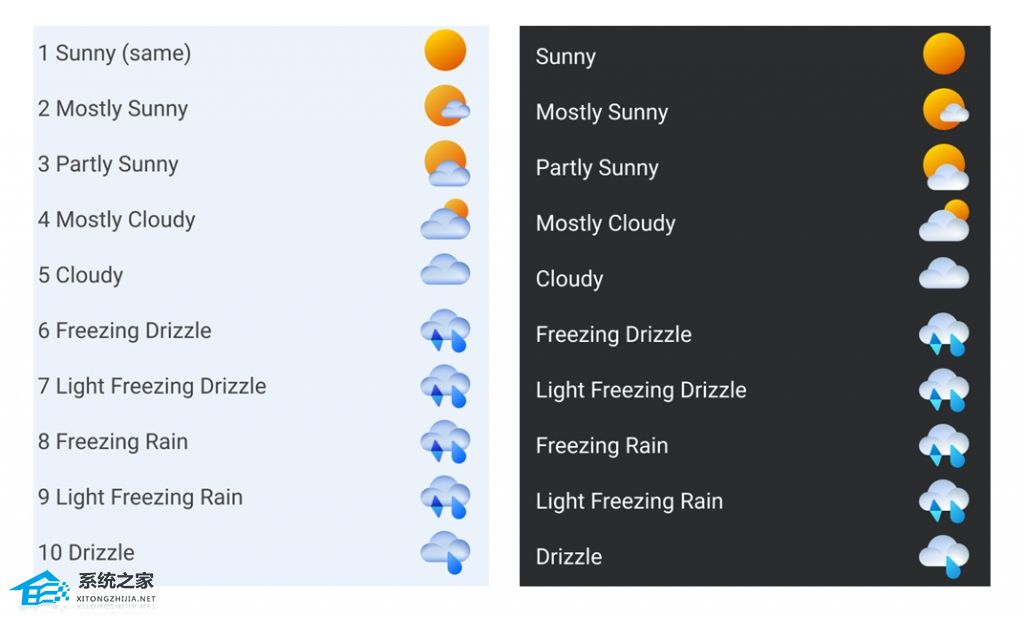This screenshot has width=1024, height=617.
Task: Click the Mostly Sunny icon in the light panel
Action: point(446,106)
